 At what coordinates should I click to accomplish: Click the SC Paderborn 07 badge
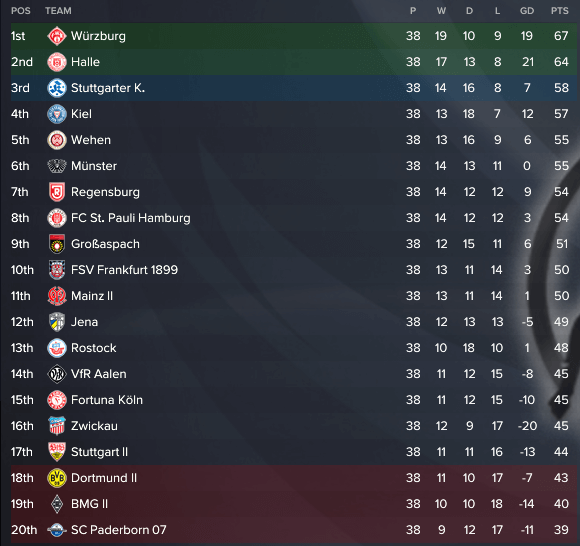(57, 530)
